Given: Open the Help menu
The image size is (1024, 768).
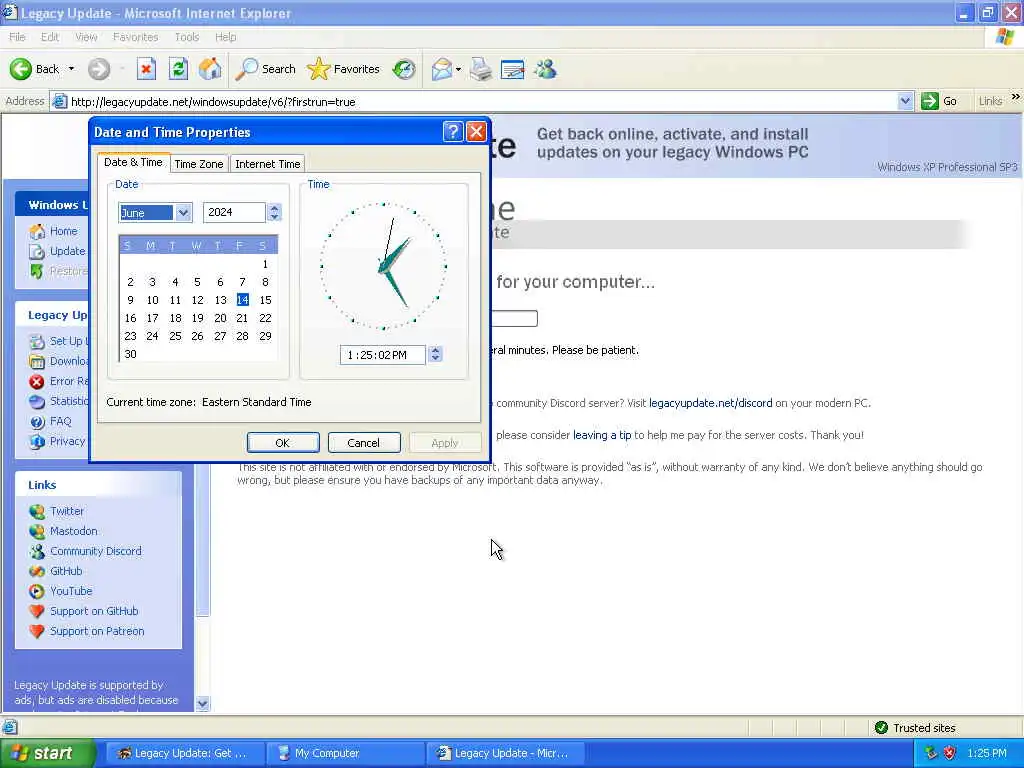Looking at the screenshot, I should pos(225,37).
